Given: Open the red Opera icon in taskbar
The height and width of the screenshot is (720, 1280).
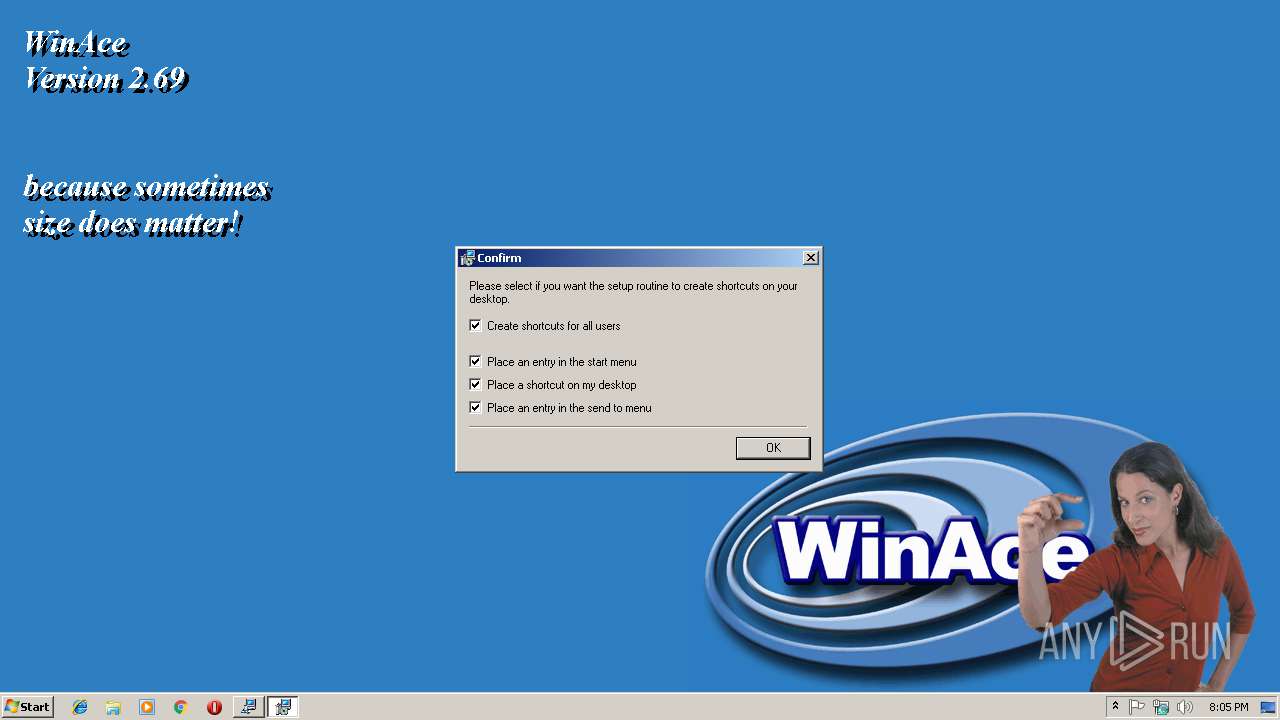Looking at the screenshot, I should pyautogui.click(x=214, y=707).
